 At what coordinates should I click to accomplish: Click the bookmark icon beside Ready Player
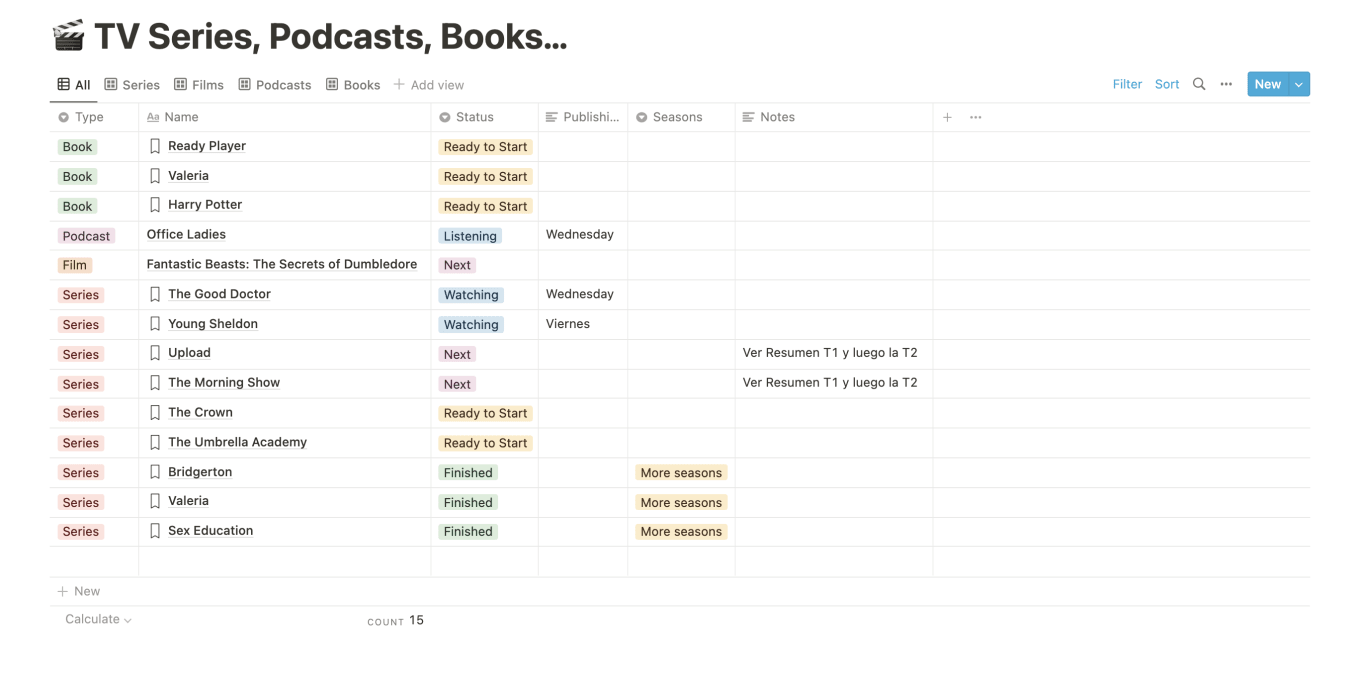click(155, 146)
